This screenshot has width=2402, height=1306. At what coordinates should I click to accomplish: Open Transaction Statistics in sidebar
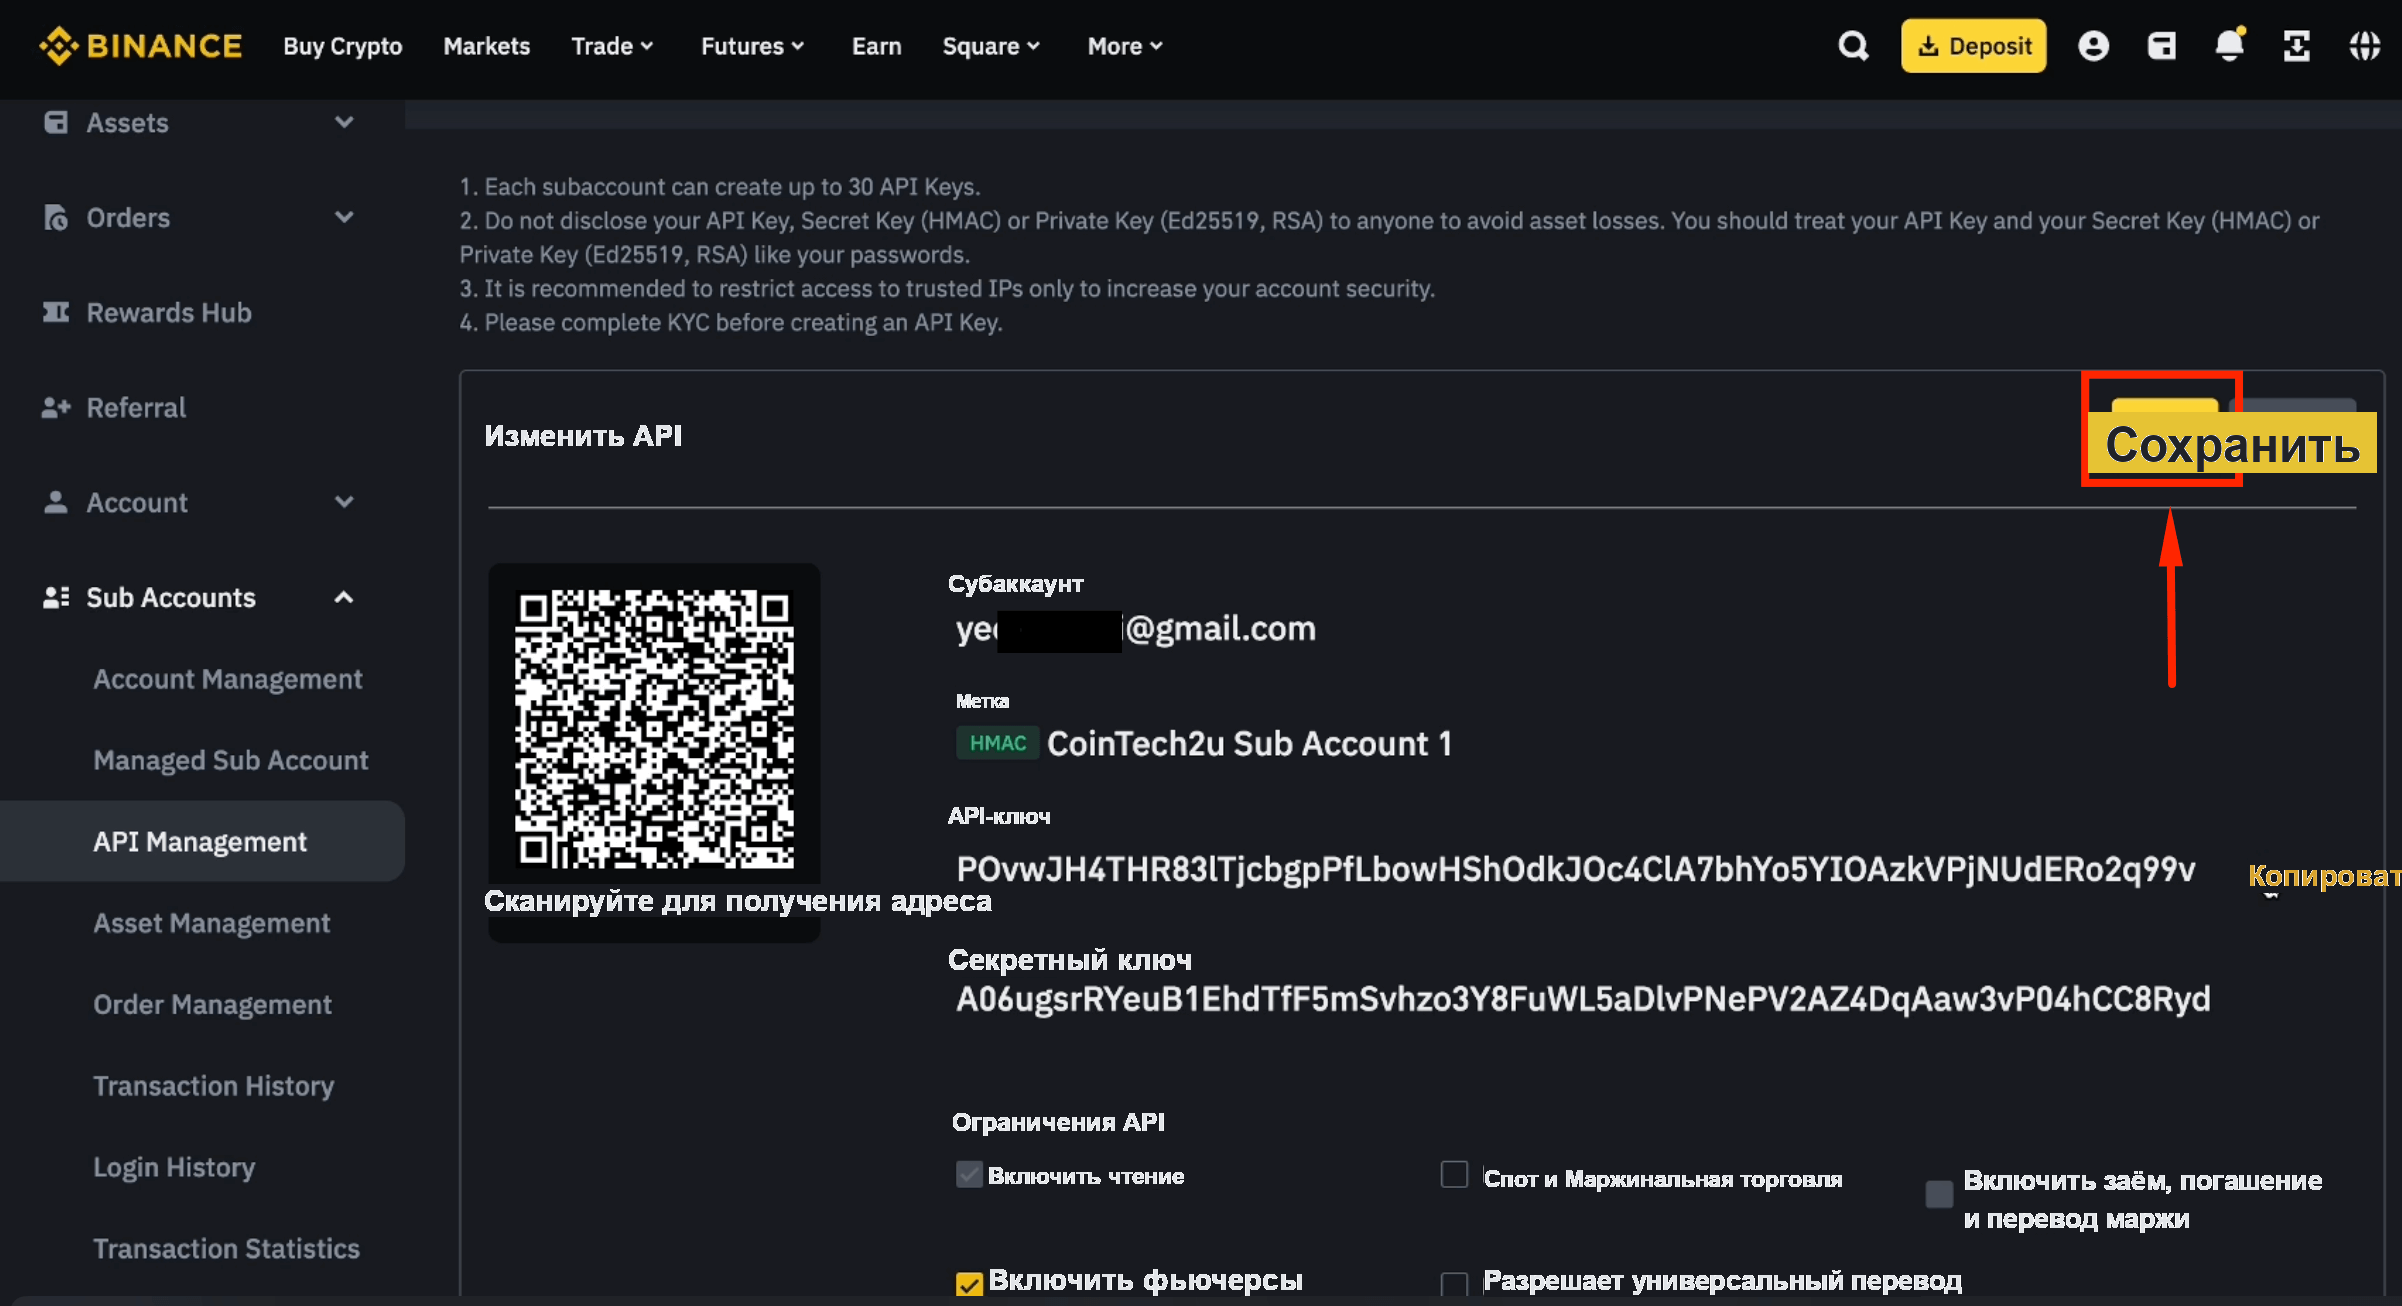point(227,1248)
